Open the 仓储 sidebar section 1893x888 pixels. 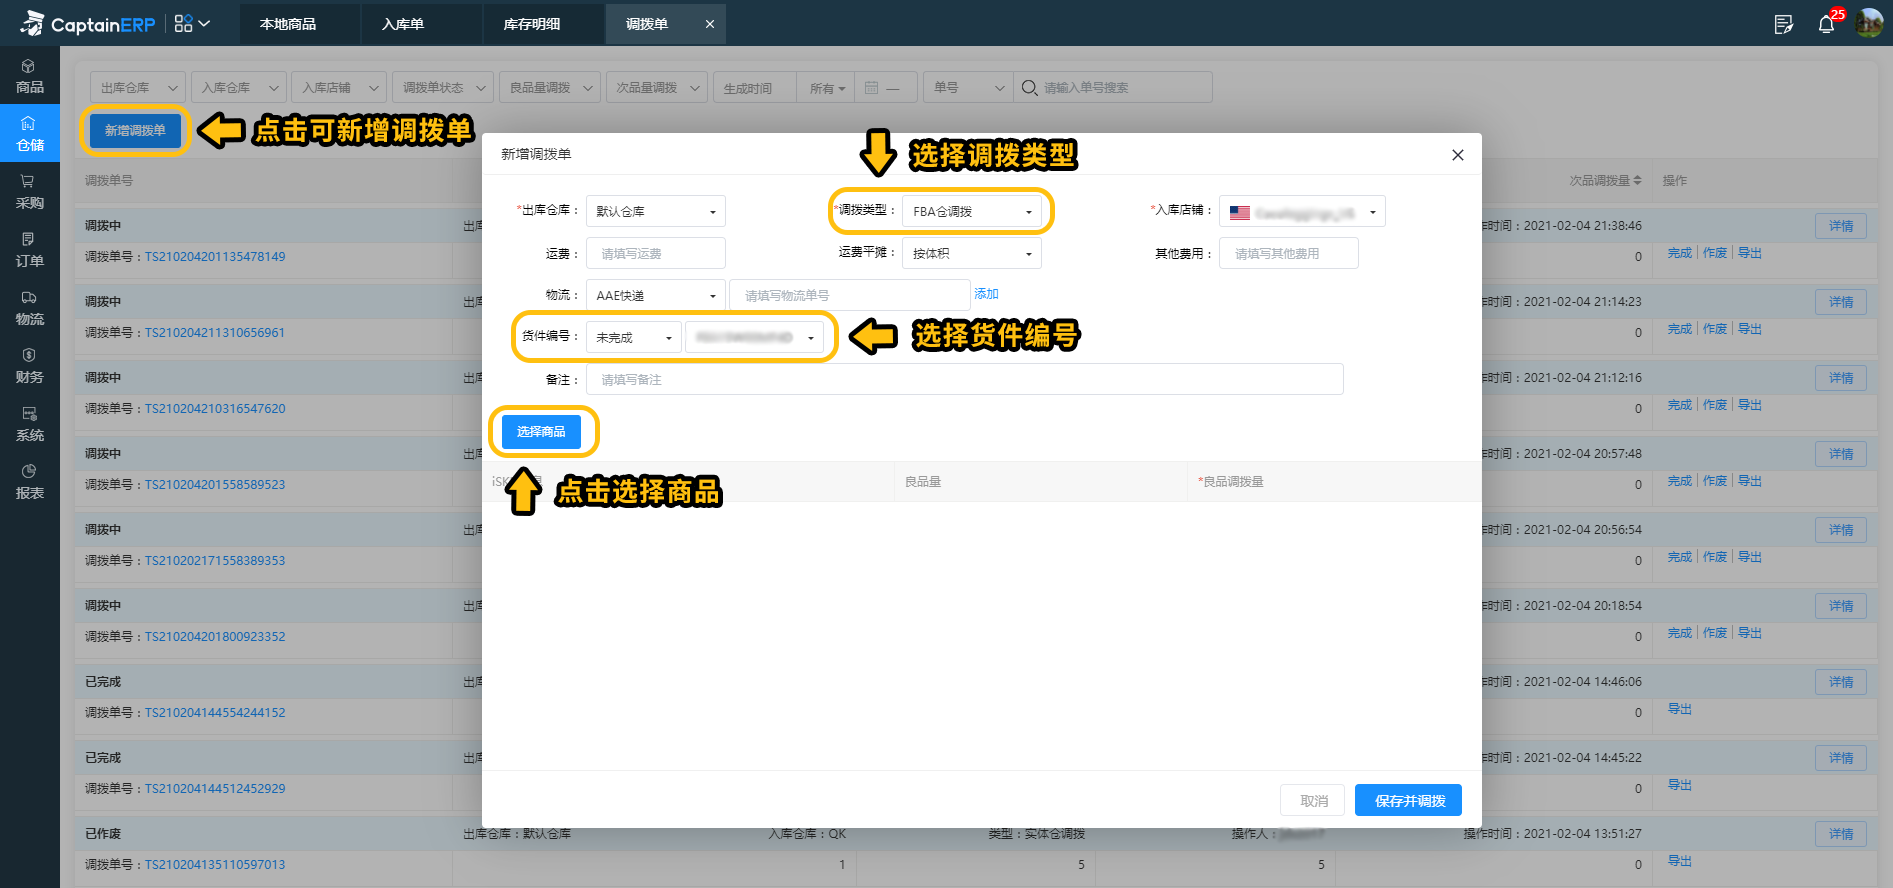29,133
